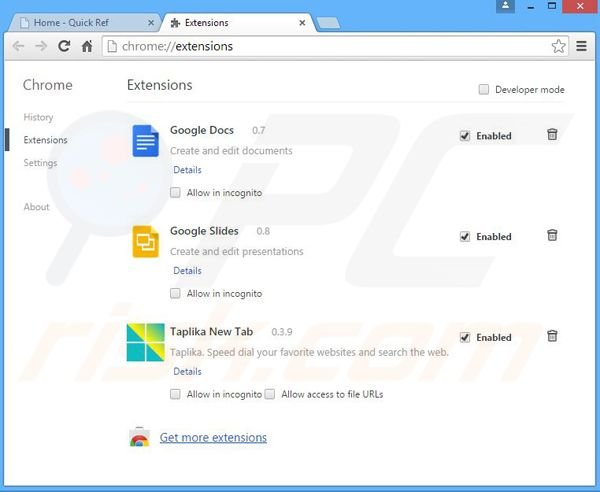Click the page icon in address bar
Viewport: 600px width, 492px height.
click(x=112, y=46)
